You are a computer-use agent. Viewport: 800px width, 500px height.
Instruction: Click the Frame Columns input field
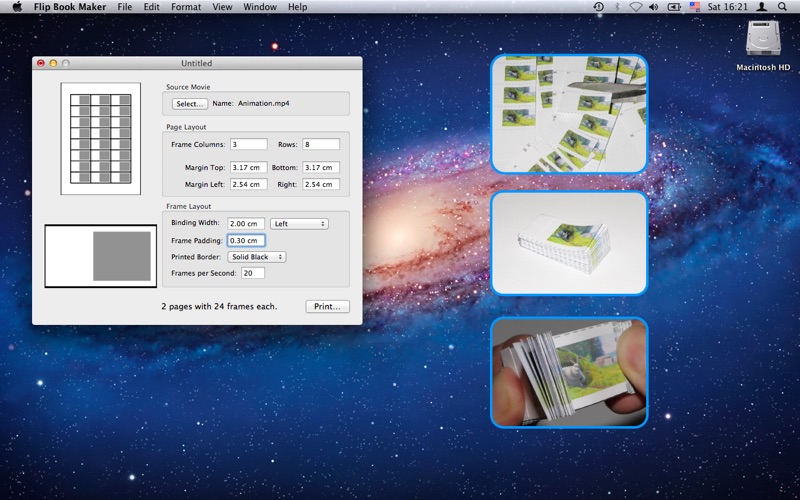tap(248, 144)
